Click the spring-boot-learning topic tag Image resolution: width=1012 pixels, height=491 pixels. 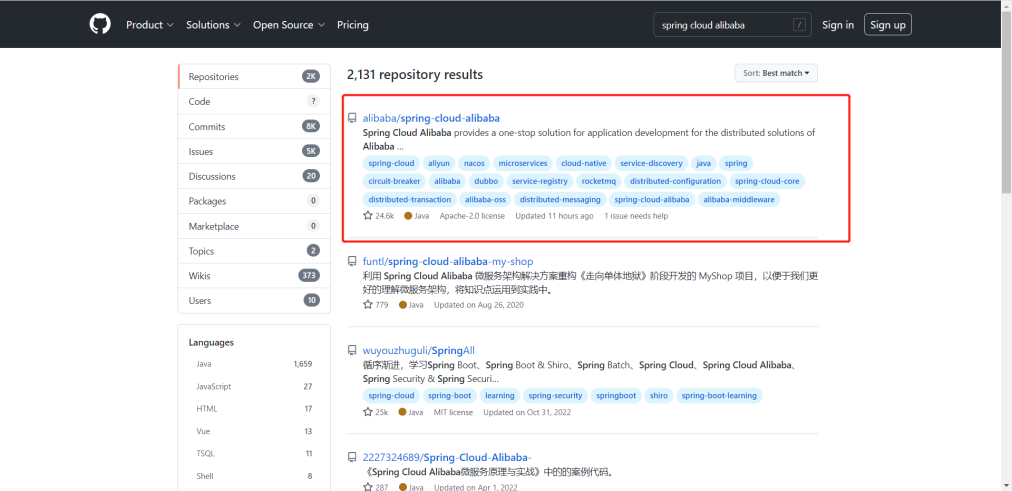click(x=719, y=396)
